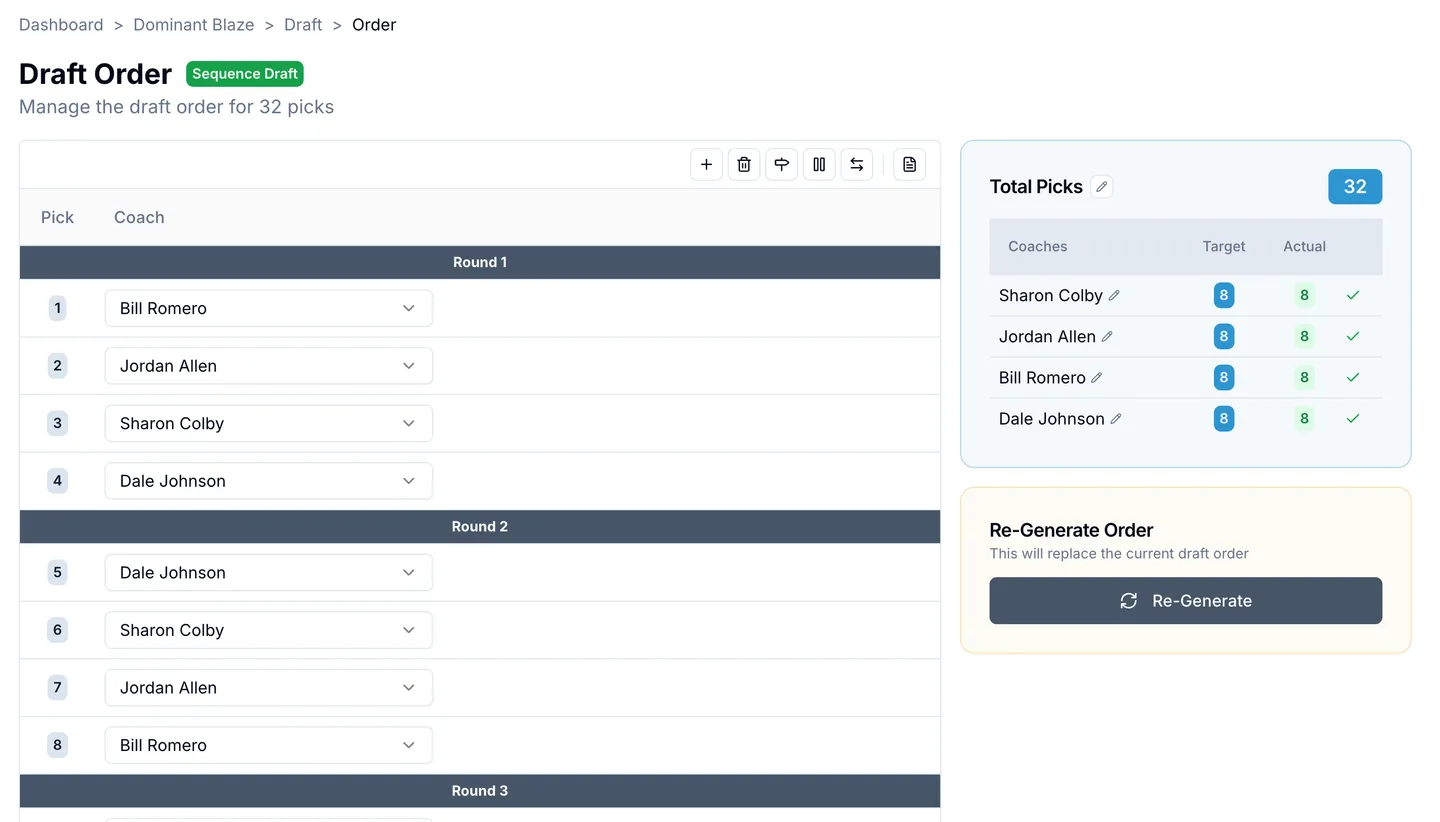Open coach dropdown for pick 6

pos(269,630)
